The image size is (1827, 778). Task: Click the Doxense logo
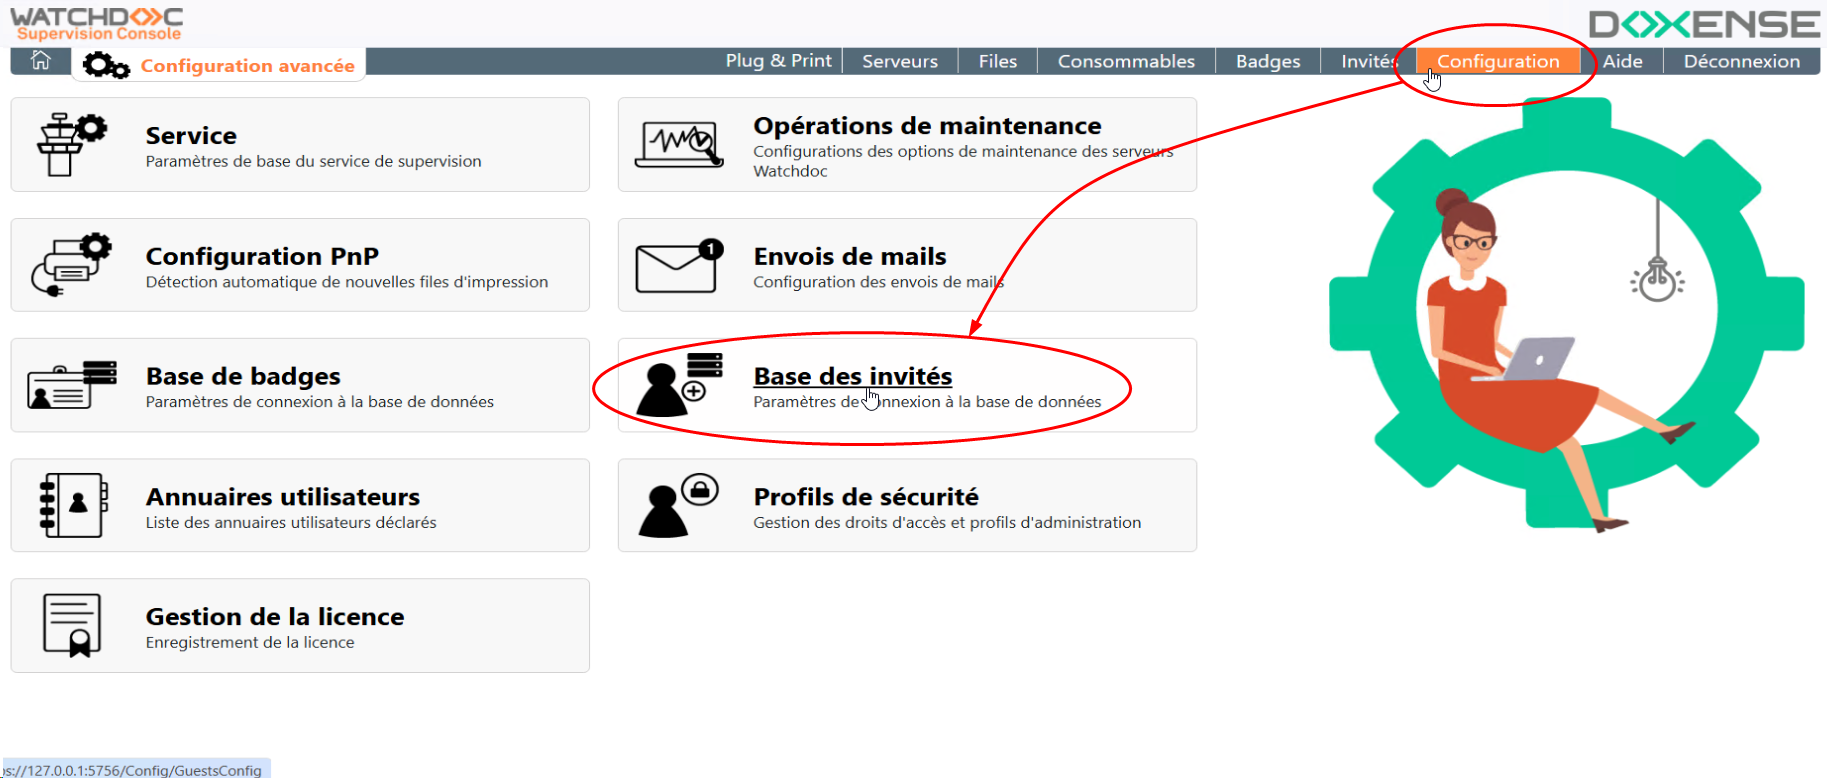pyautogui.click(x=1704, y=24)
